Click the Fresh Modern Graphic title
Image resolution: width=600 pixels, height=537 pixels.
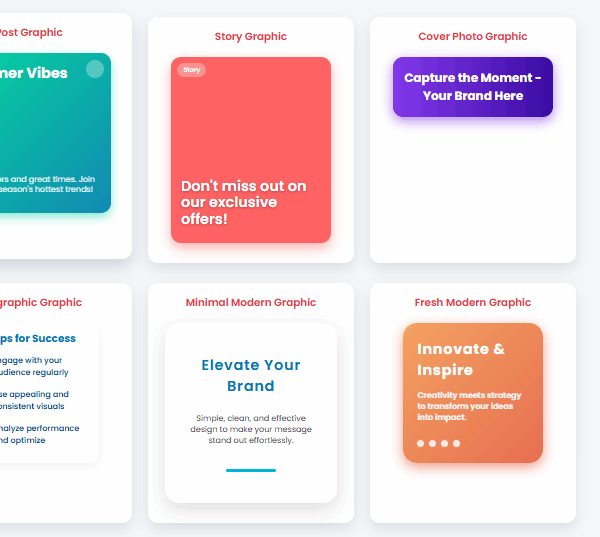point(473,302)
